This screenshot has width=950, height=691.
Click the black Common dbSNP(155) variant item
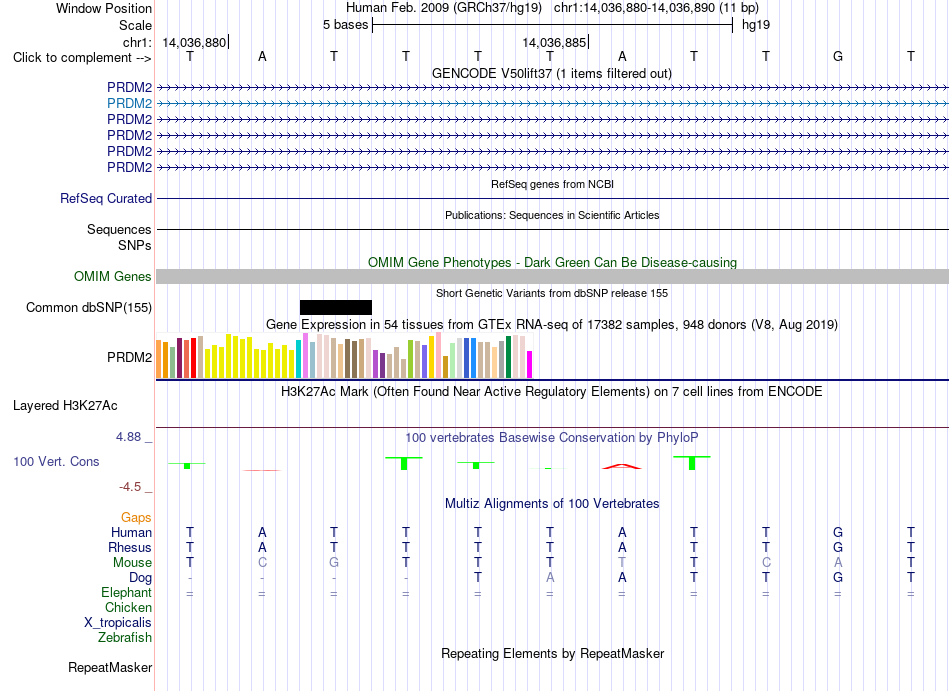[336, 307]
